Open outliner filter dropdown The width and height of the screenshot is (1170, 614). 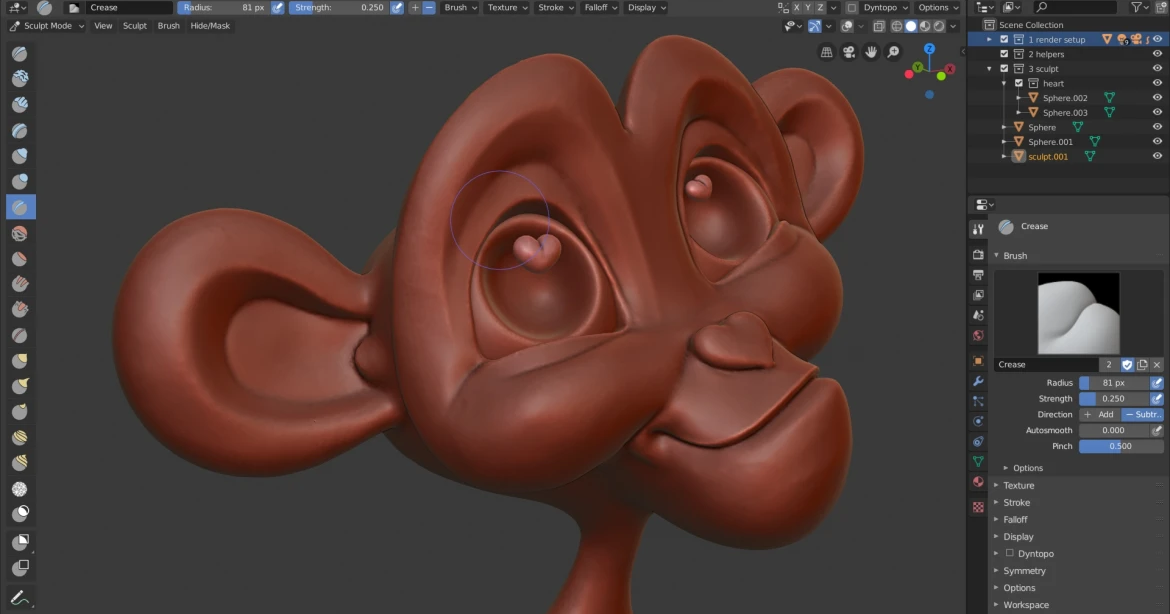tap(1140, 7)
